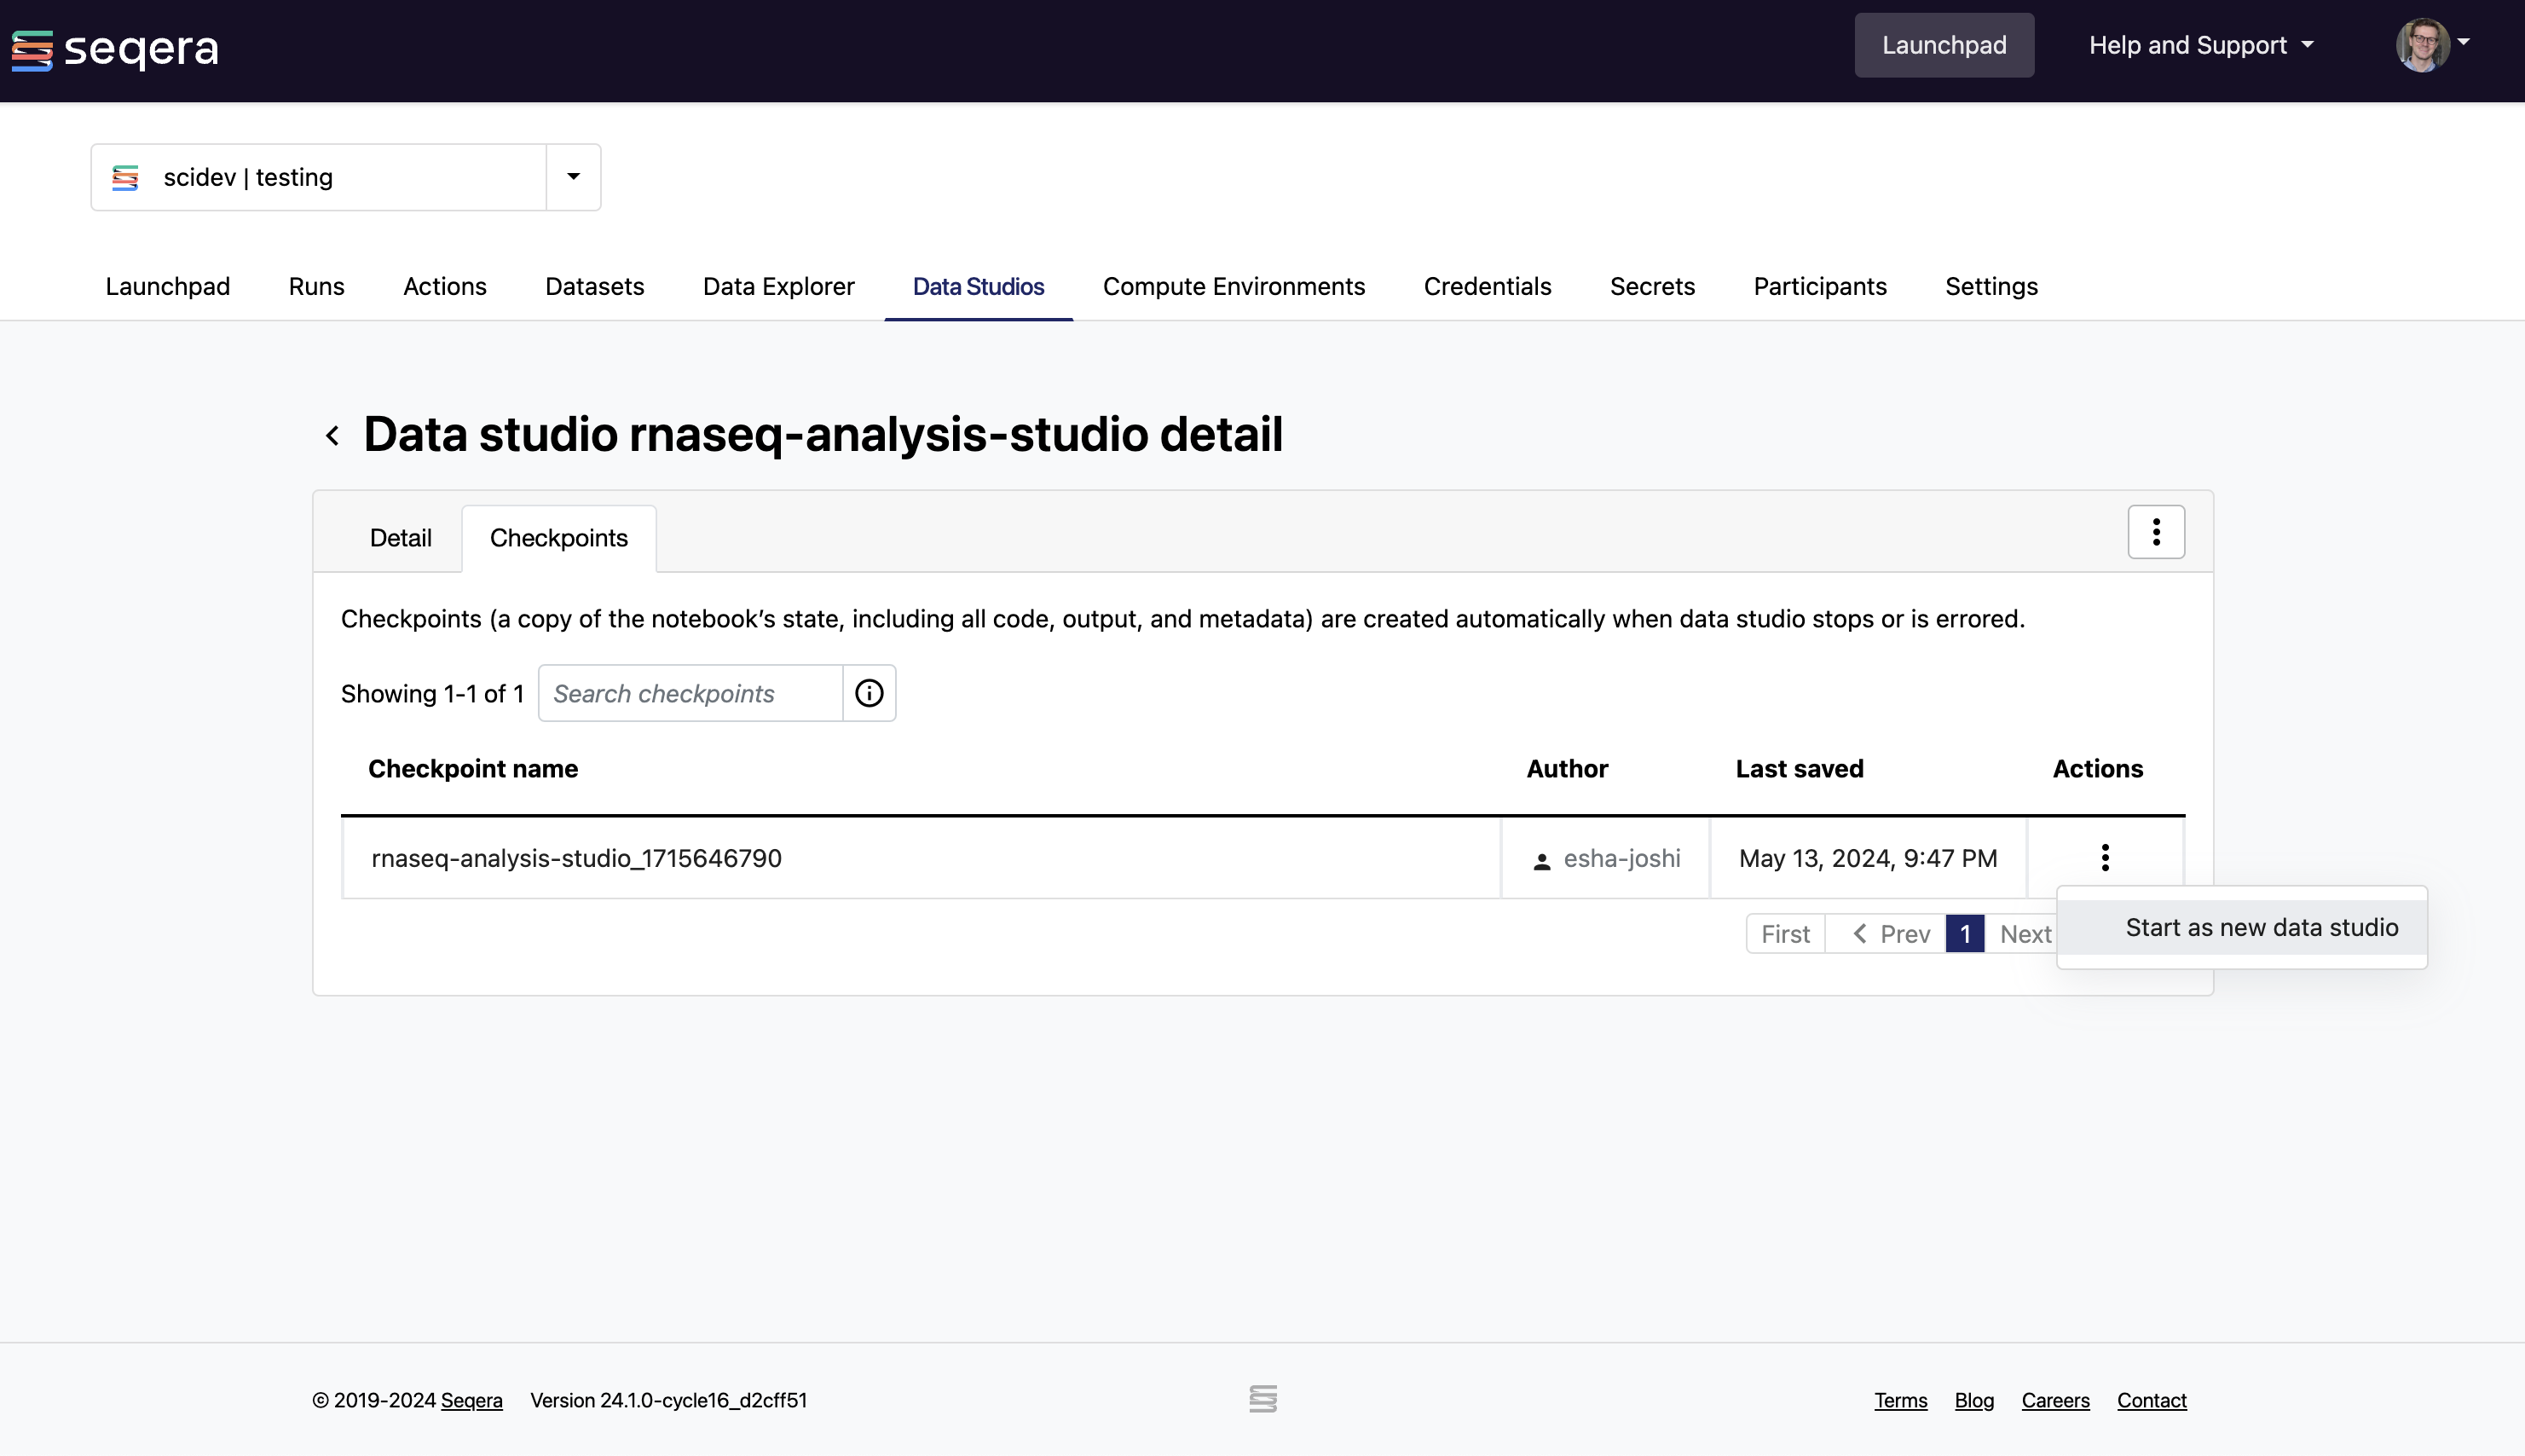Click the page number 1 pagination control
The height and width of the screenshot is (1456, 2525).
pyautogui.click(x=1965, y=934)
